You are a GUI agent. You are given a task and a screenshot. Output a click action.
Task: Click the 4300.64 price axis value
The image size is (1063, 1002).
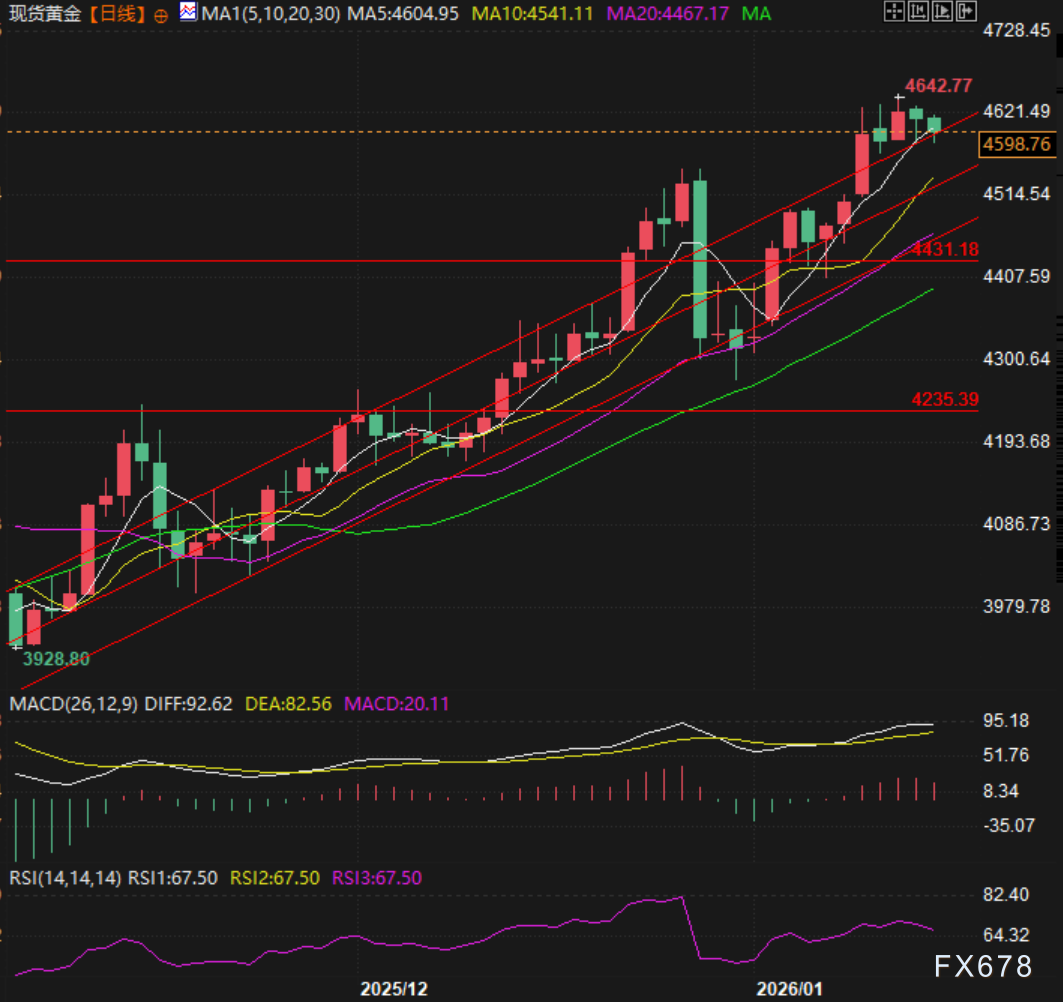point(1016,359)
